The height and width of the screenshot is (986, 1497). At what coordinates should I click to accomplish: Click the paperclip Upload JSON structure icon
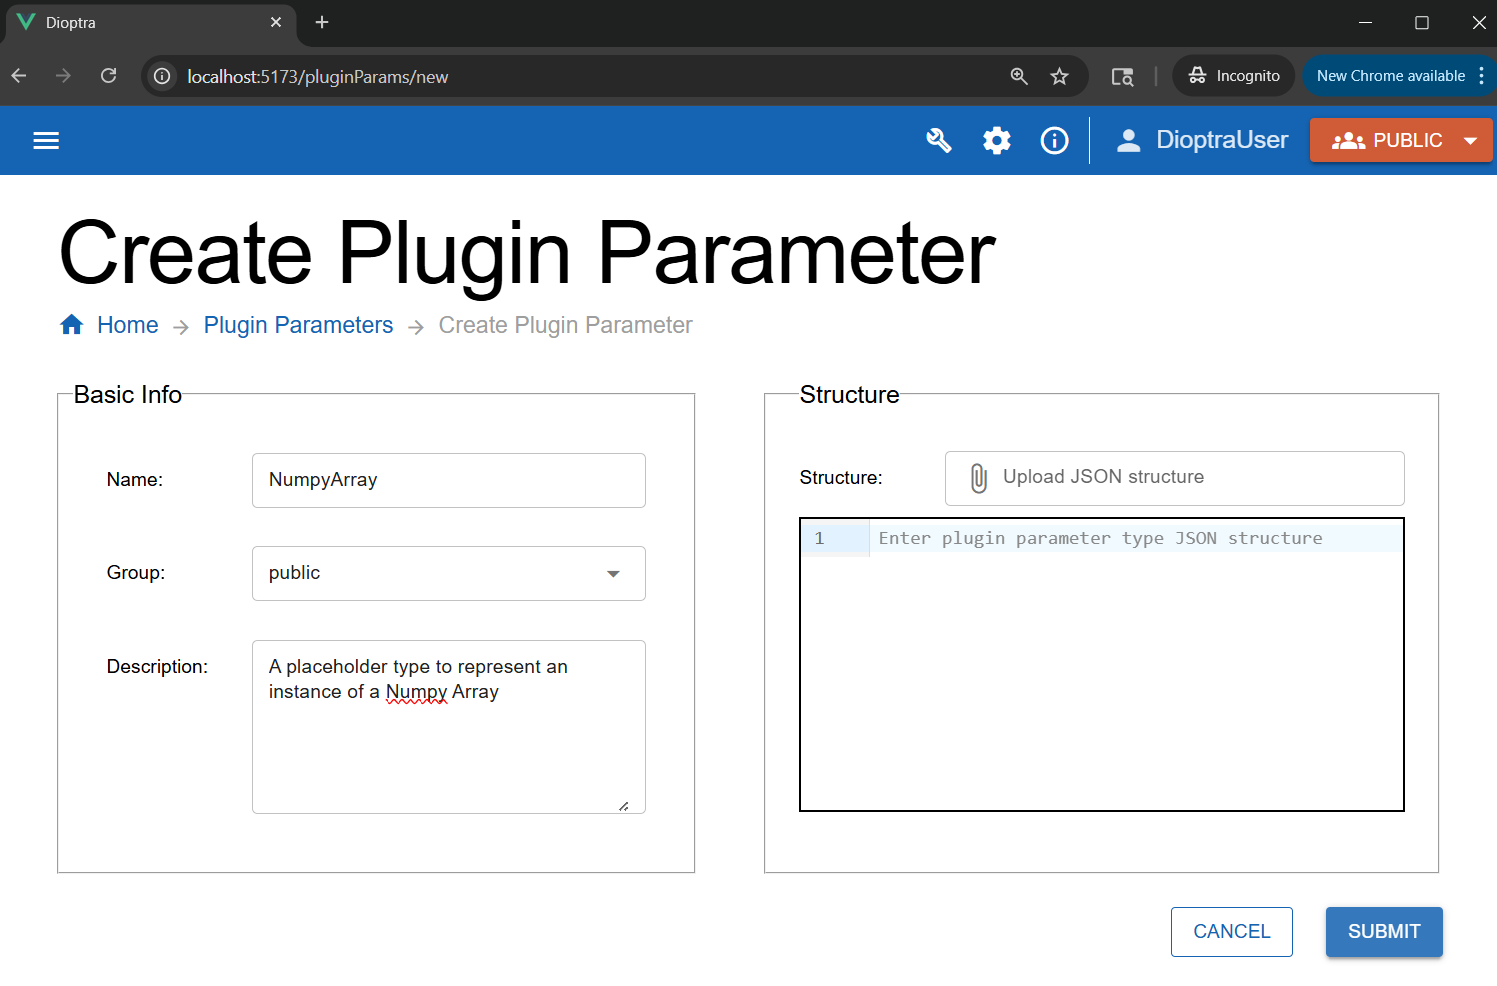tap(978, 477)
